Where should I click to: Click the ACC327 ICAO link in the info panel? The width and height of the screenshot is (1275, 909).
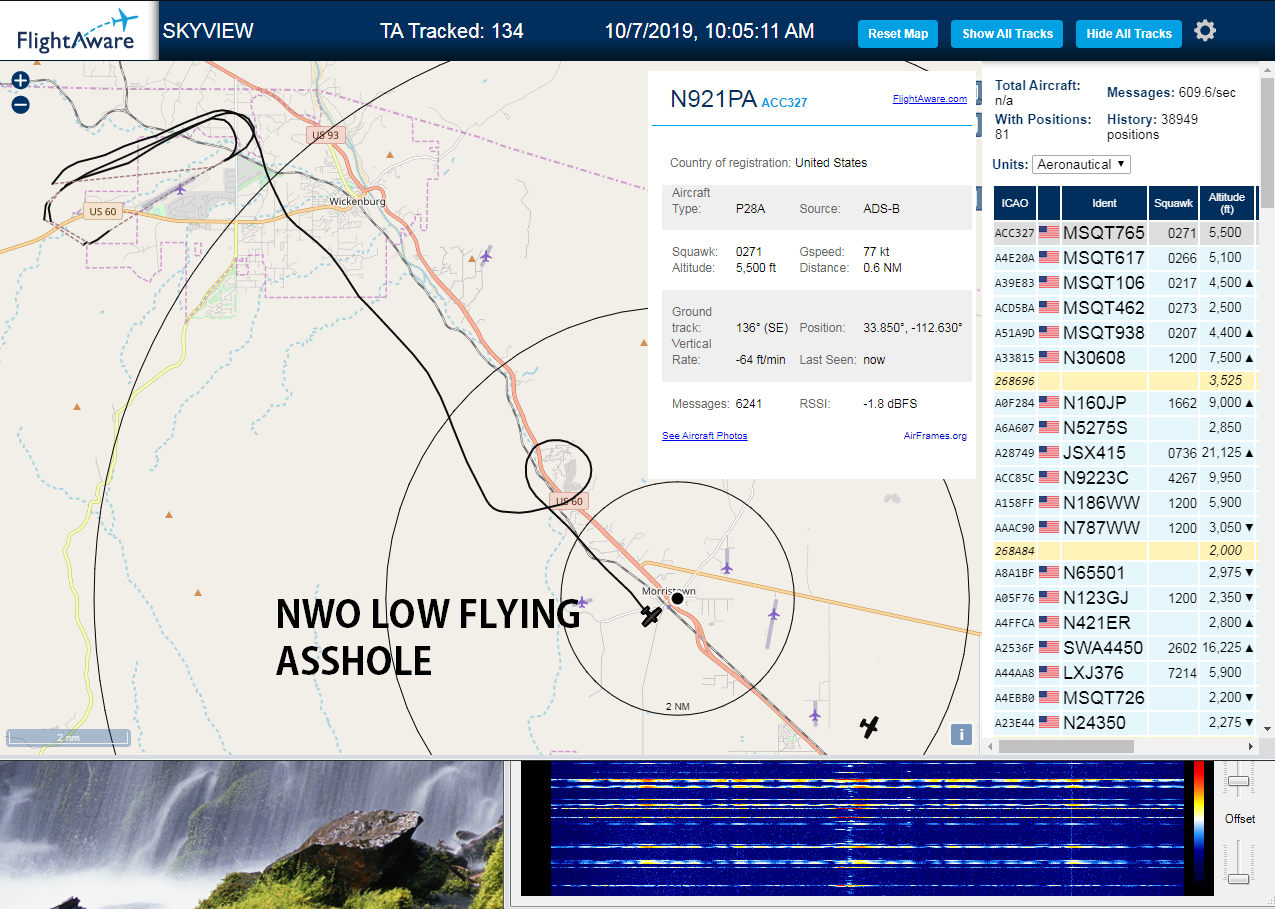coord(784,102)
